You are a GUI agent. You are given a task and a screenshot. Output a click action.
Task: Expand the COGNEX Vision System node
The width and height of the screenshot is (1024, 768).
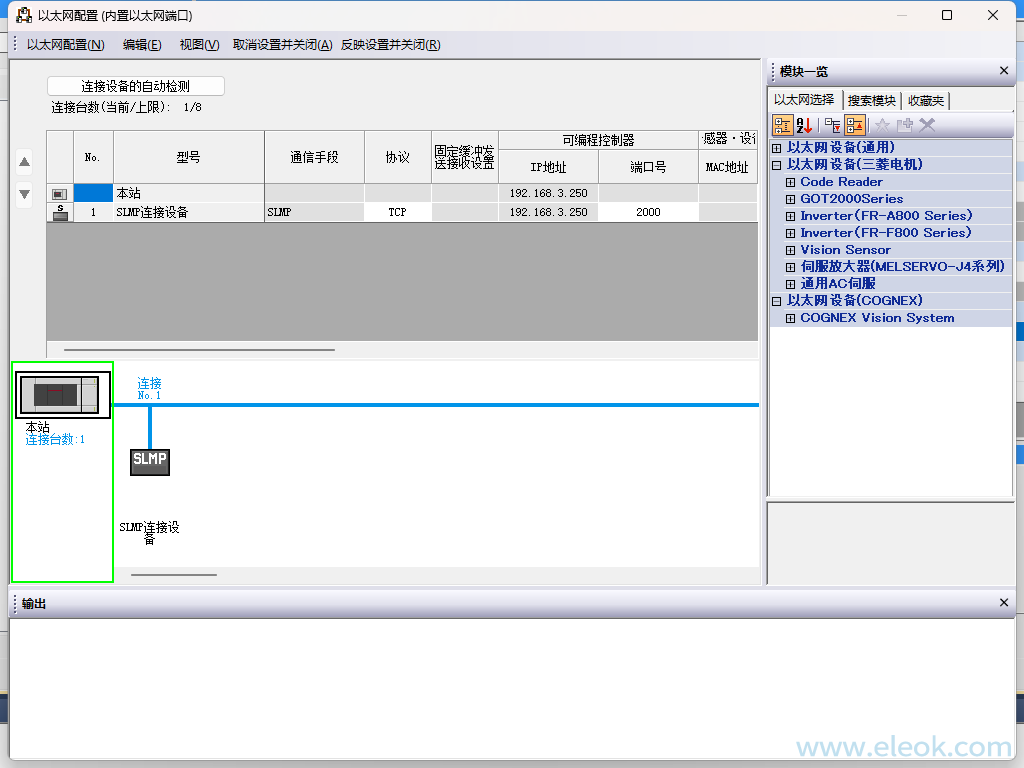(x=790, y=318)
